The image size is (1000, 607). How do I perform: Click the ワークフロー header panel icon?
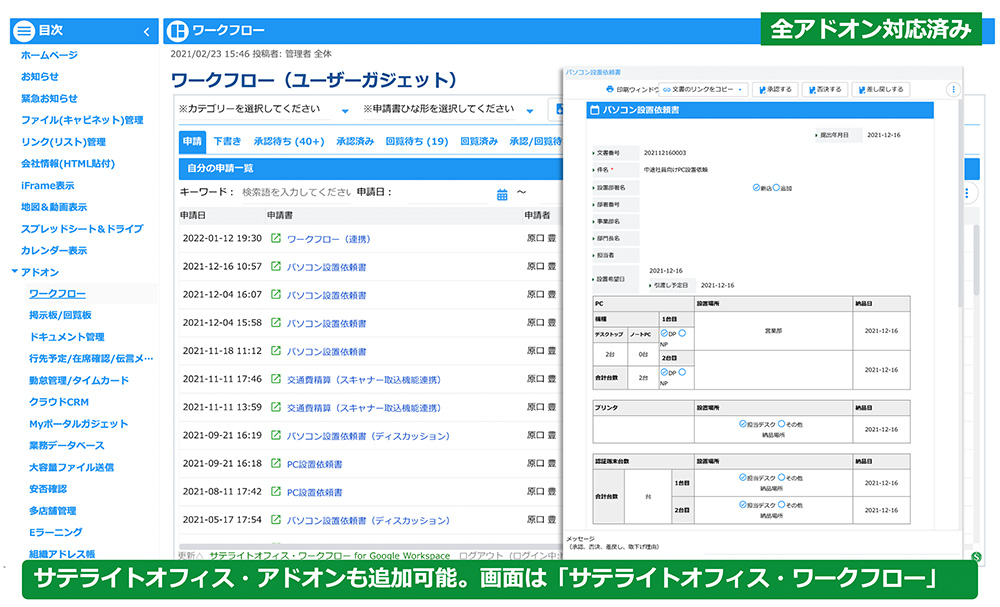tap(177, 30)
